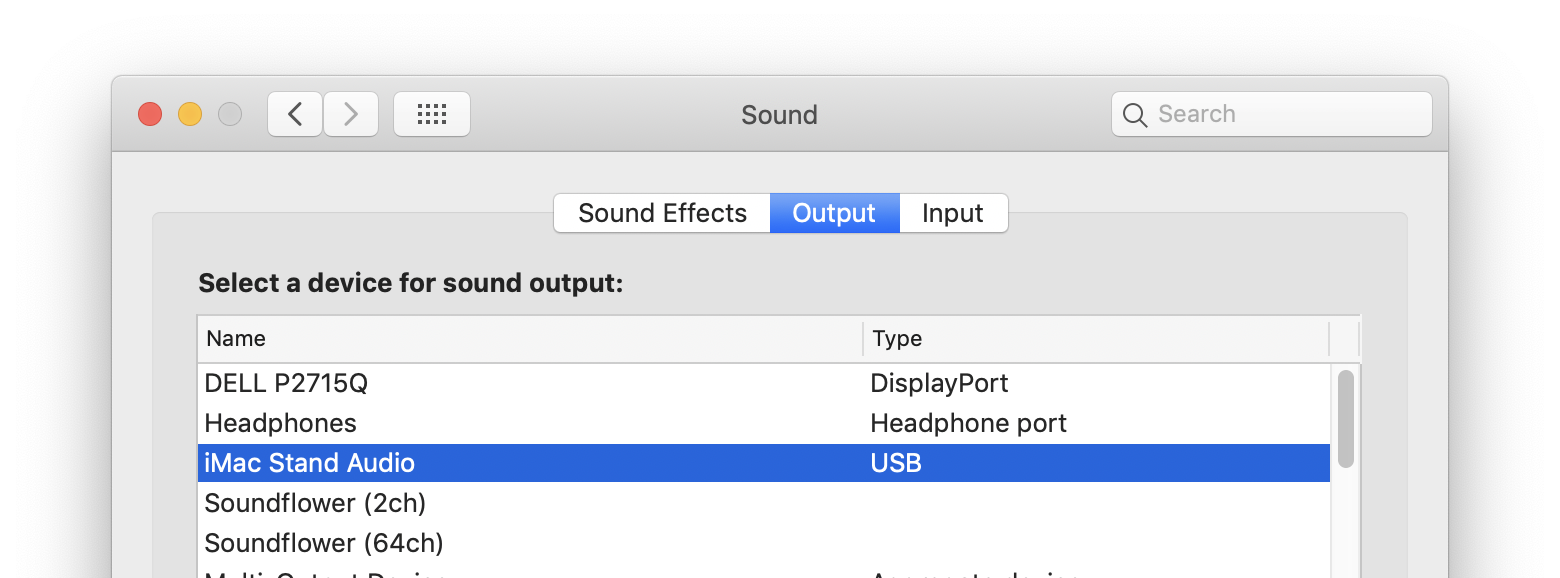The width and height of the screenshot is (1560, 578).
Task: Sort devices by the Name column header
Action: coord(530,339)
